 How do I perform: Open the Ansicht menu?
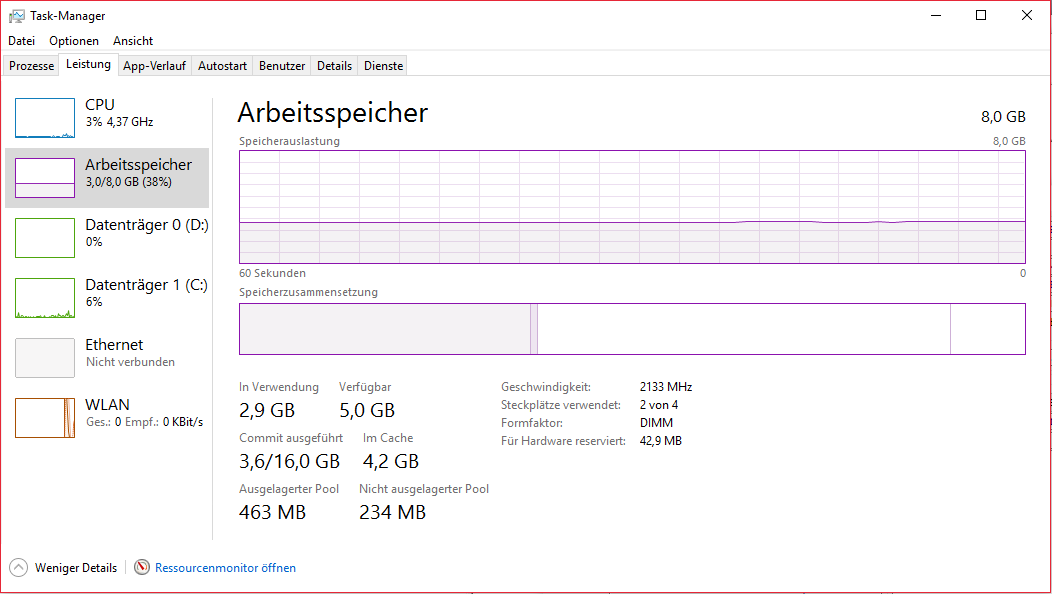(x=133, y=41)
